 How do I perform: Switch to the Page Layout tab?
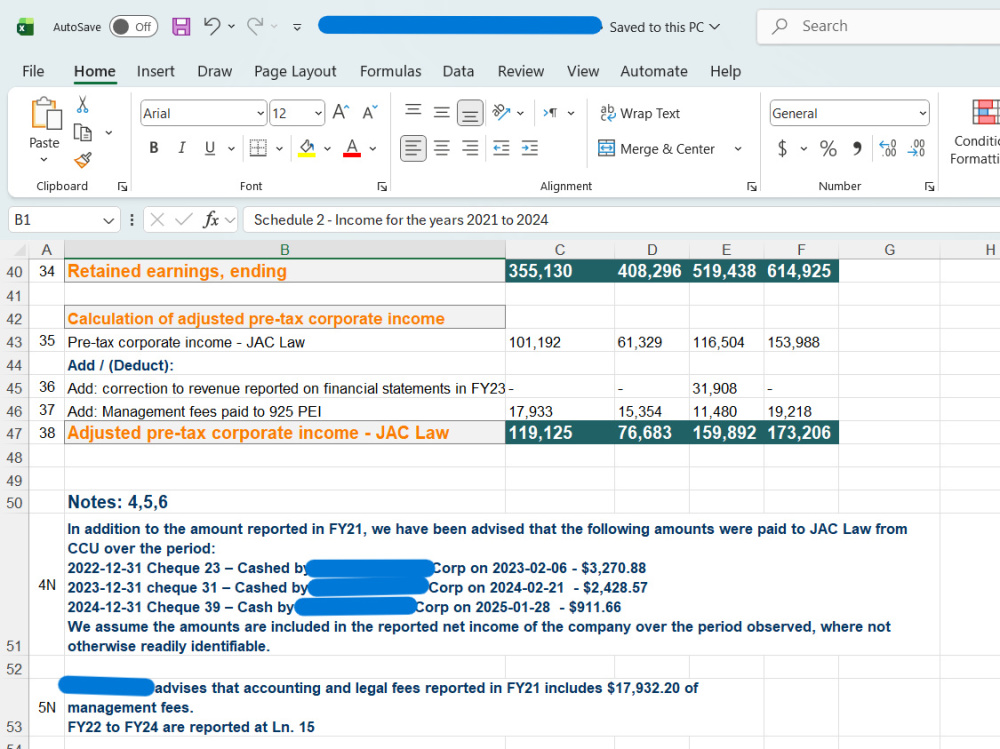(x=295, y=71)
